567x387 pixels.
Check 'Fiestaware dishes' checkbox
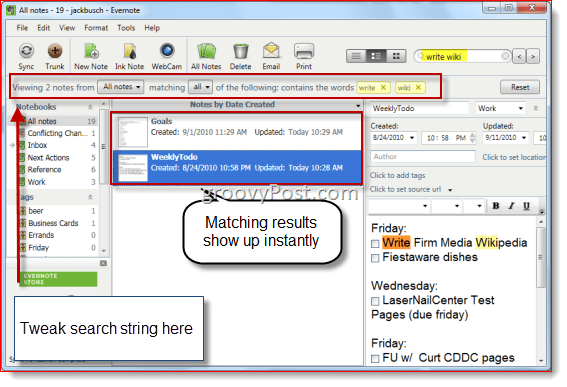[375, 258]
